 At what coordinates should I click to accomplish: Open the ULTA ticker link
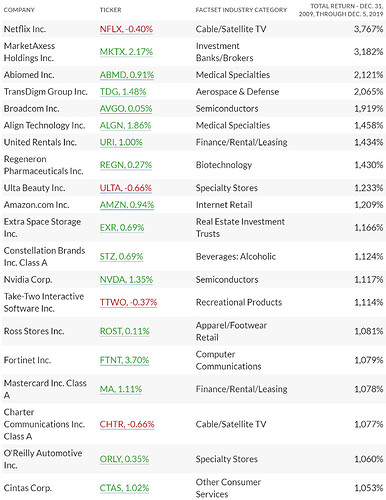click(126, 188)
